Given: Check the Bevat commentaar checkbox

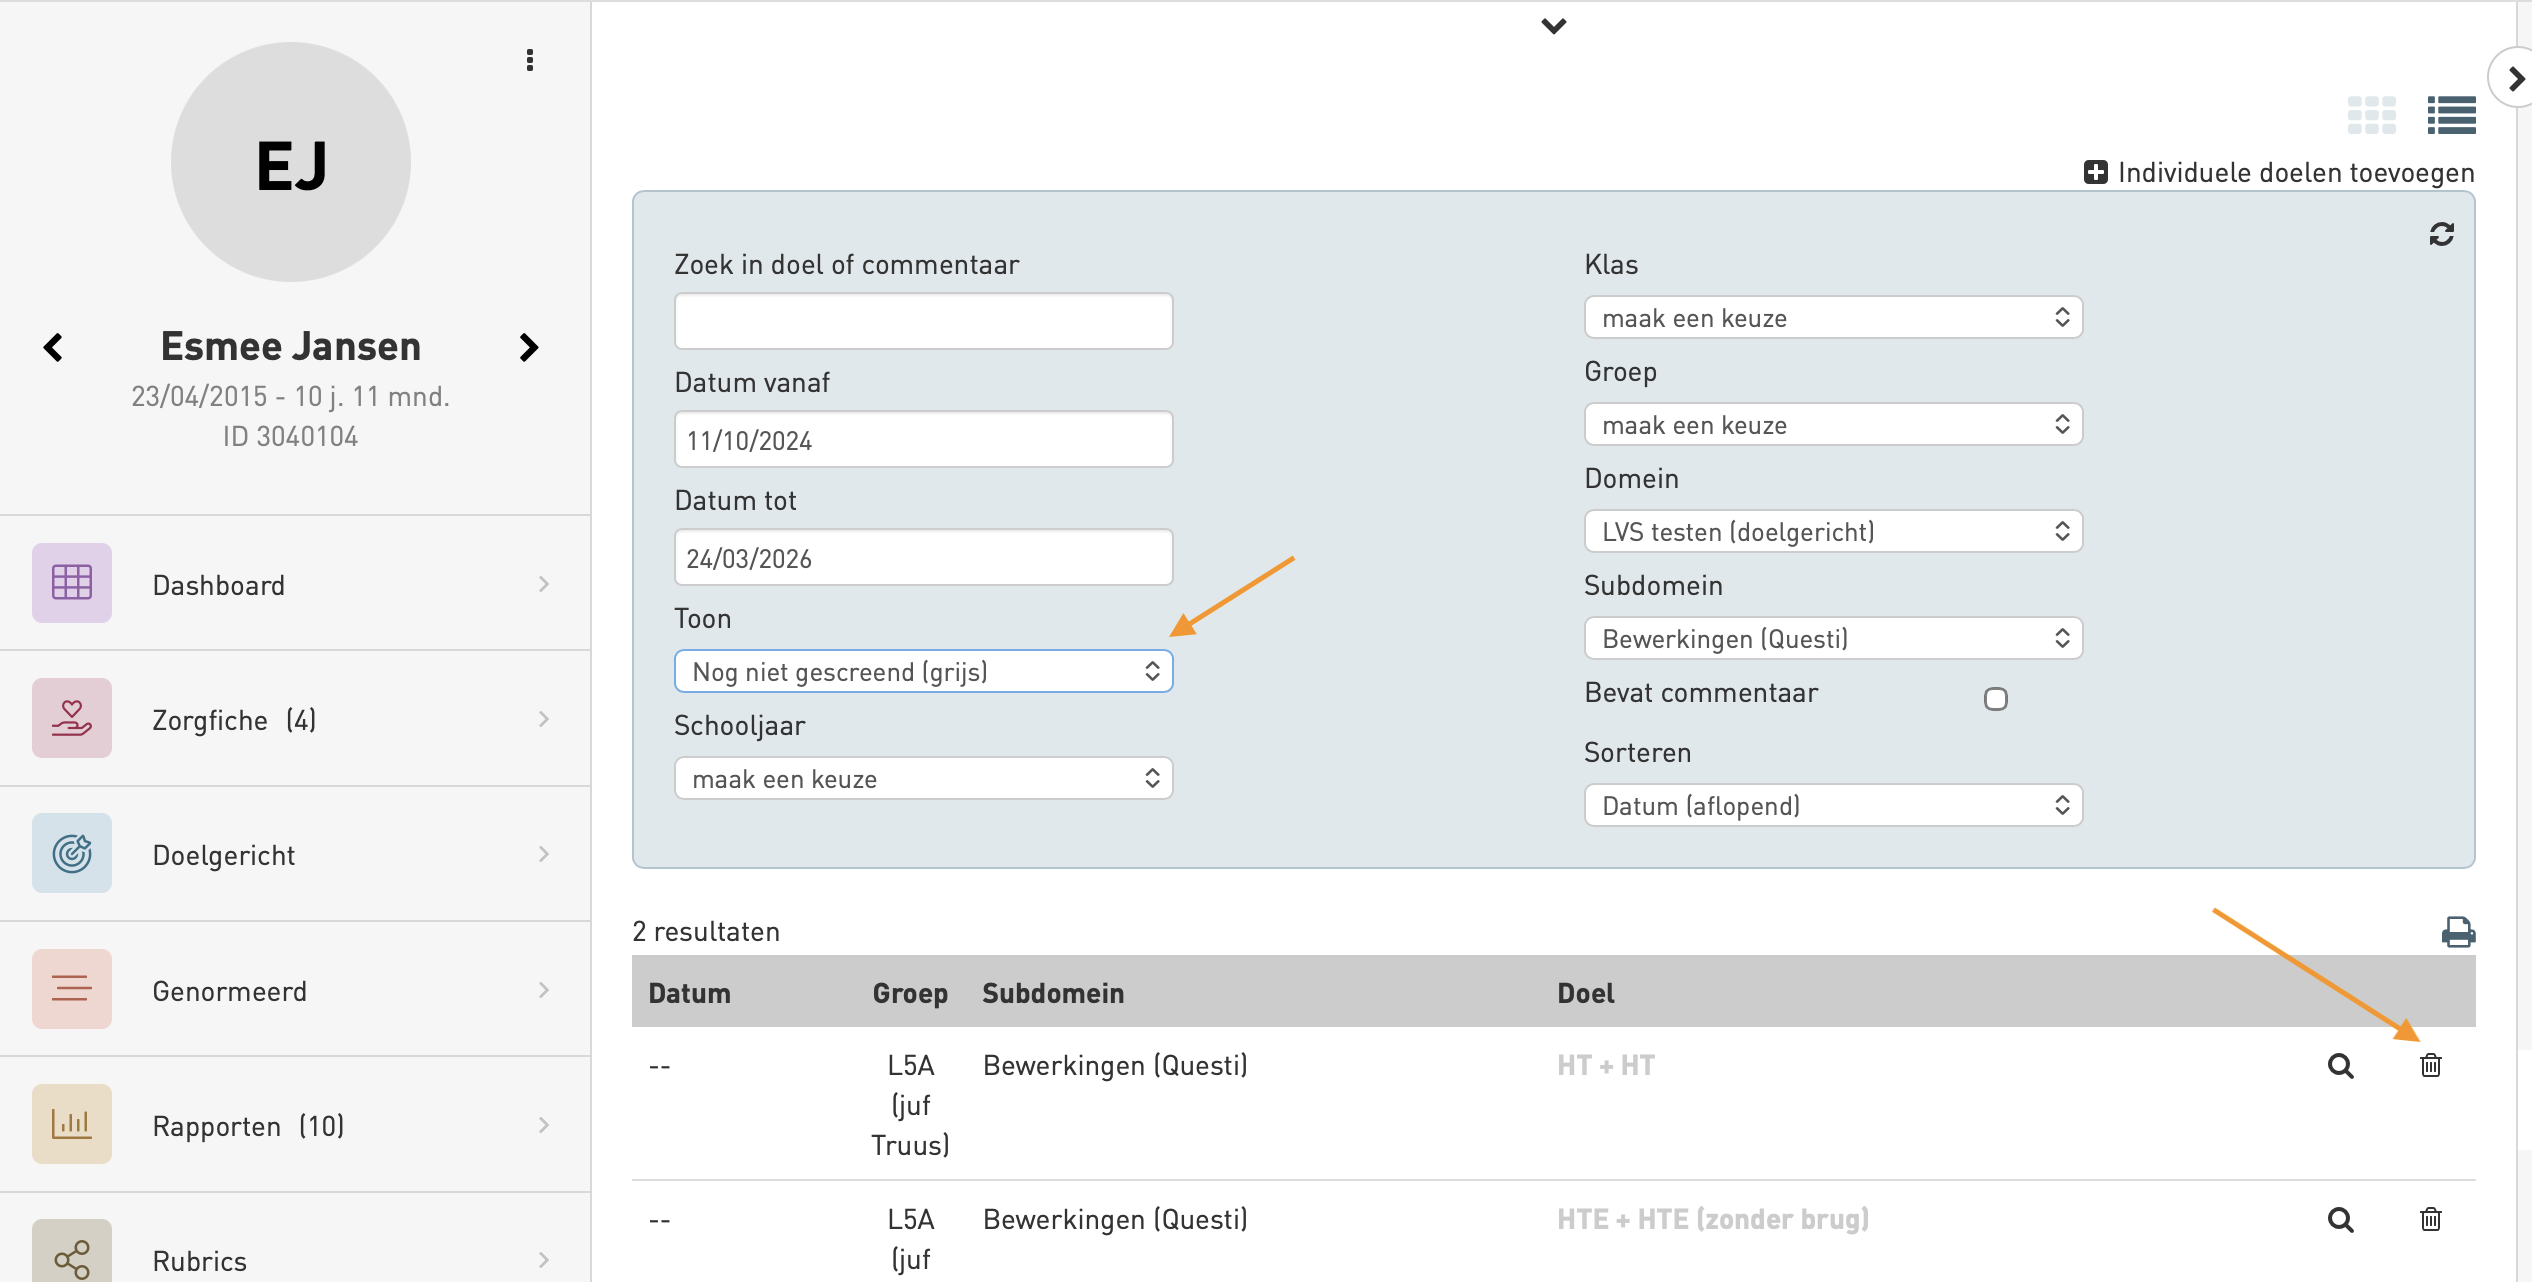Looking at the screenshot, I should point(1995,699).
